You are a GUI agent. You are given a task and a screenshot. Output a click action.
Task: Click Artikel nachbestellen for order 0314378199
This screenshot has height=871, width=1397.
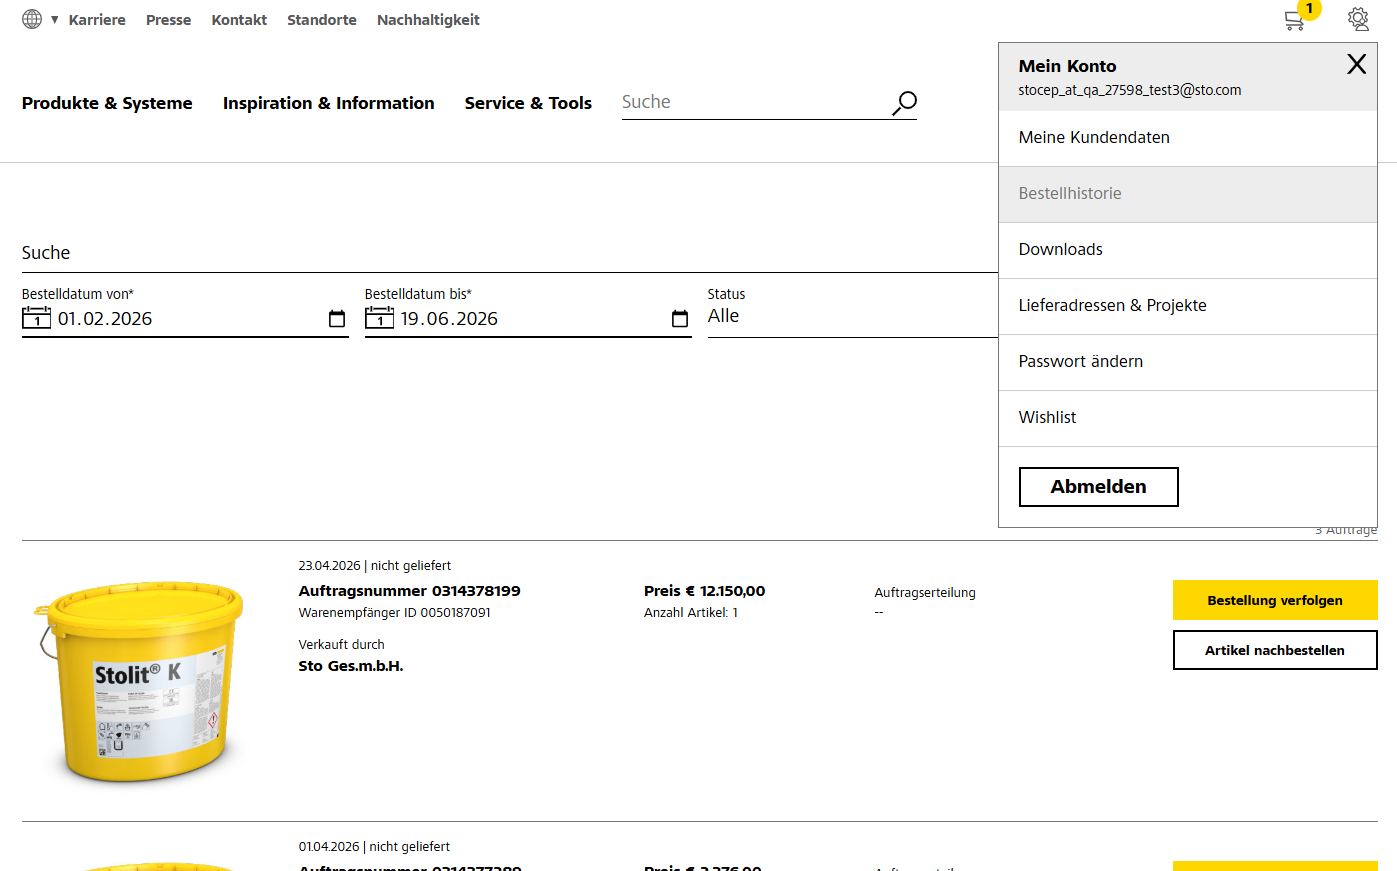pyautogui.click(x=1275, y=650)
